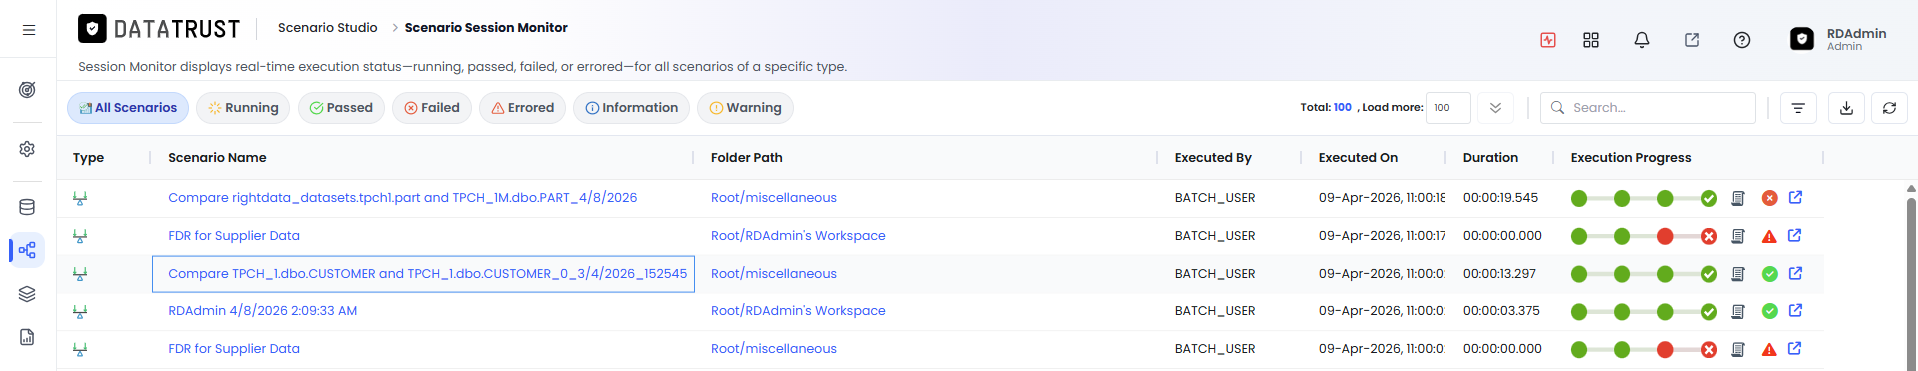The width and height of the screenshot is (1918, 371).
Task: Expand the load more chevron
Action: click(1495, 108)
